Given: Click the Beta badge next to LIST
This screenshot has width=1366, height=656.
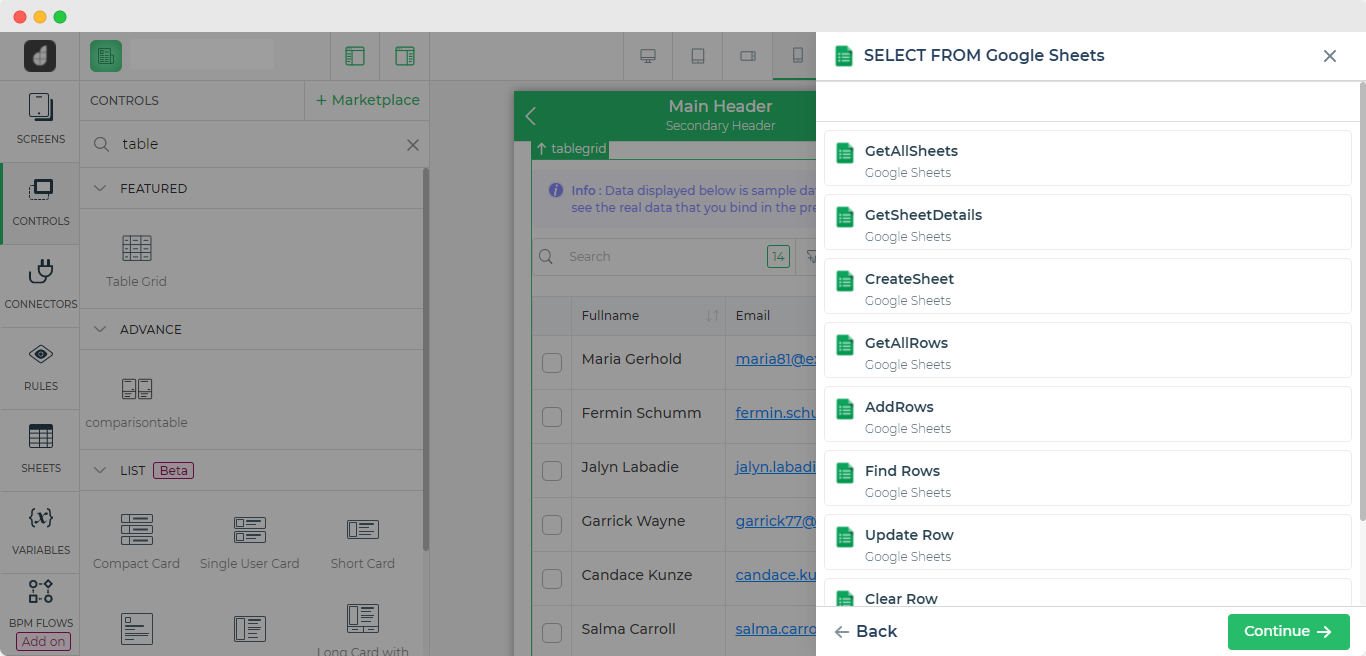Looking at the screenshot, I should [x=173, y=470].
